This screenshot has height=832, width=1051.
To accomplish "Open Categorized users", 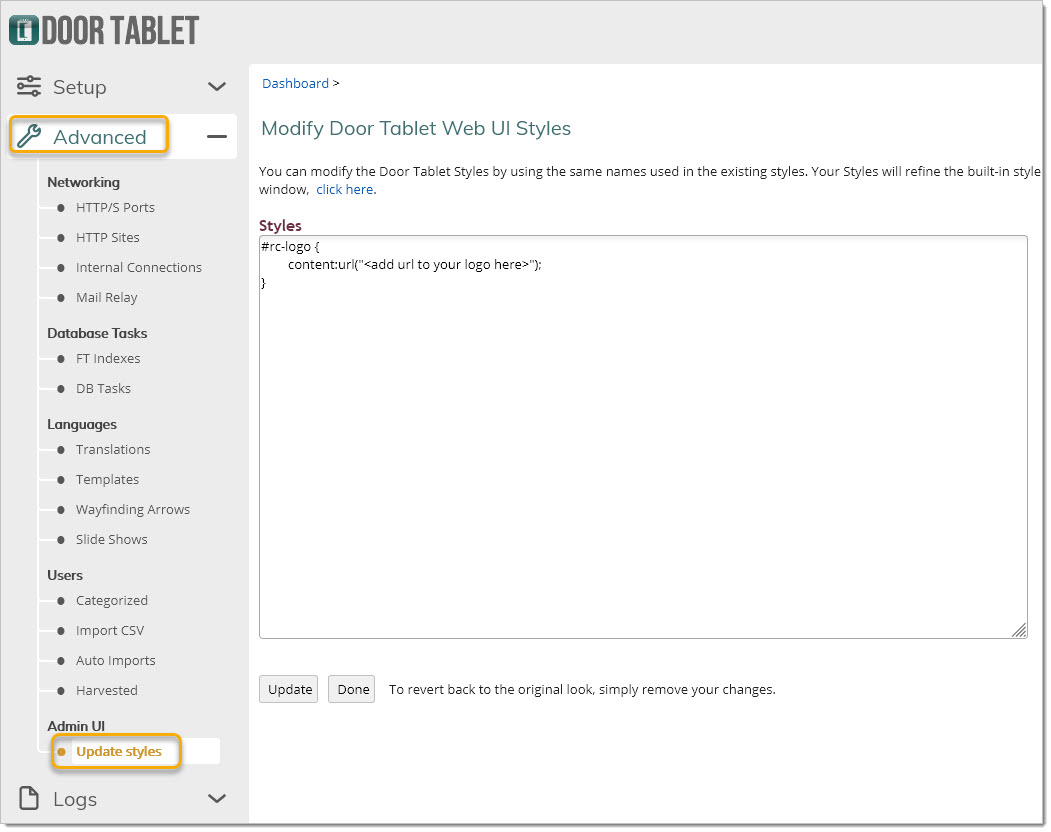I will pyautogui.click(x=111, y=601).
